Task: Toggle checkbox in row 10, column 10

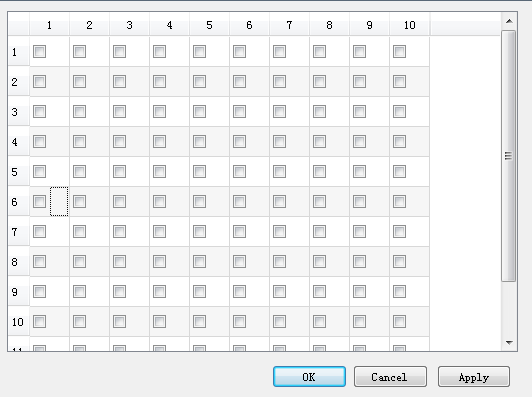Action: point(399,322)
